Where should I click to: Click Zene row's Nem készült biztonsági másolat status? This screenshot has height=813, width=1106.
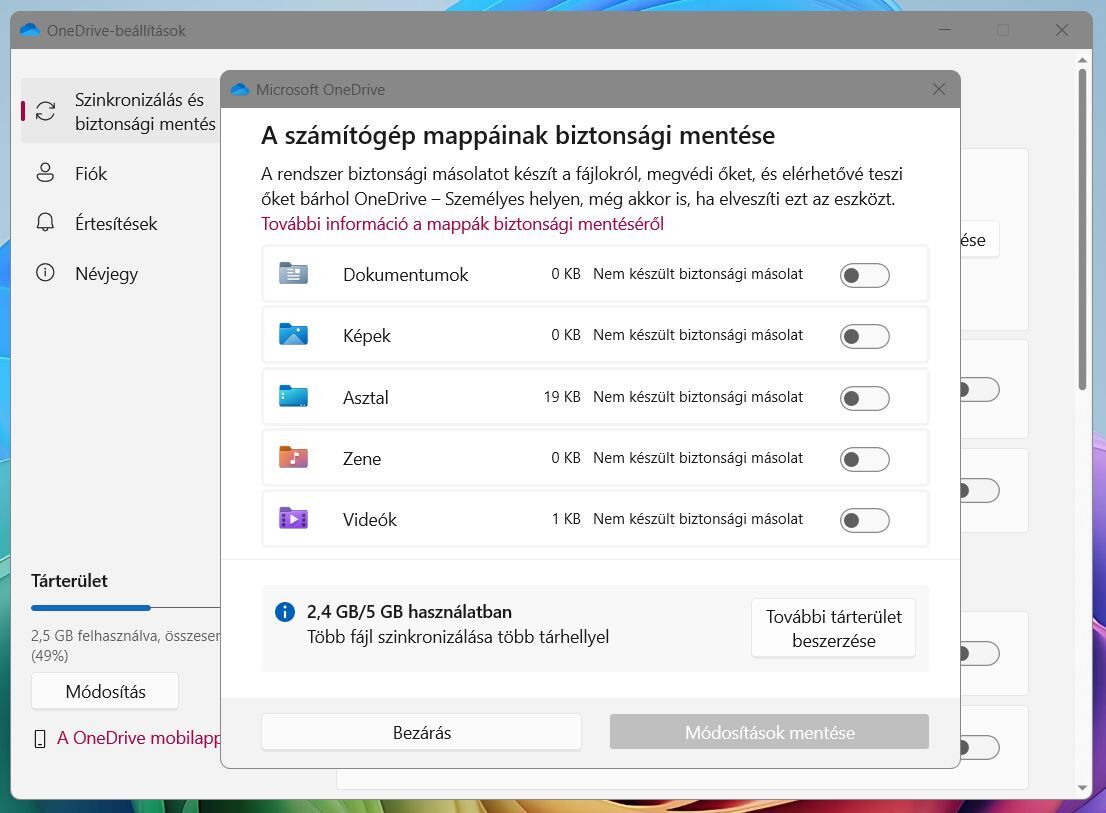tap(698, 458)
